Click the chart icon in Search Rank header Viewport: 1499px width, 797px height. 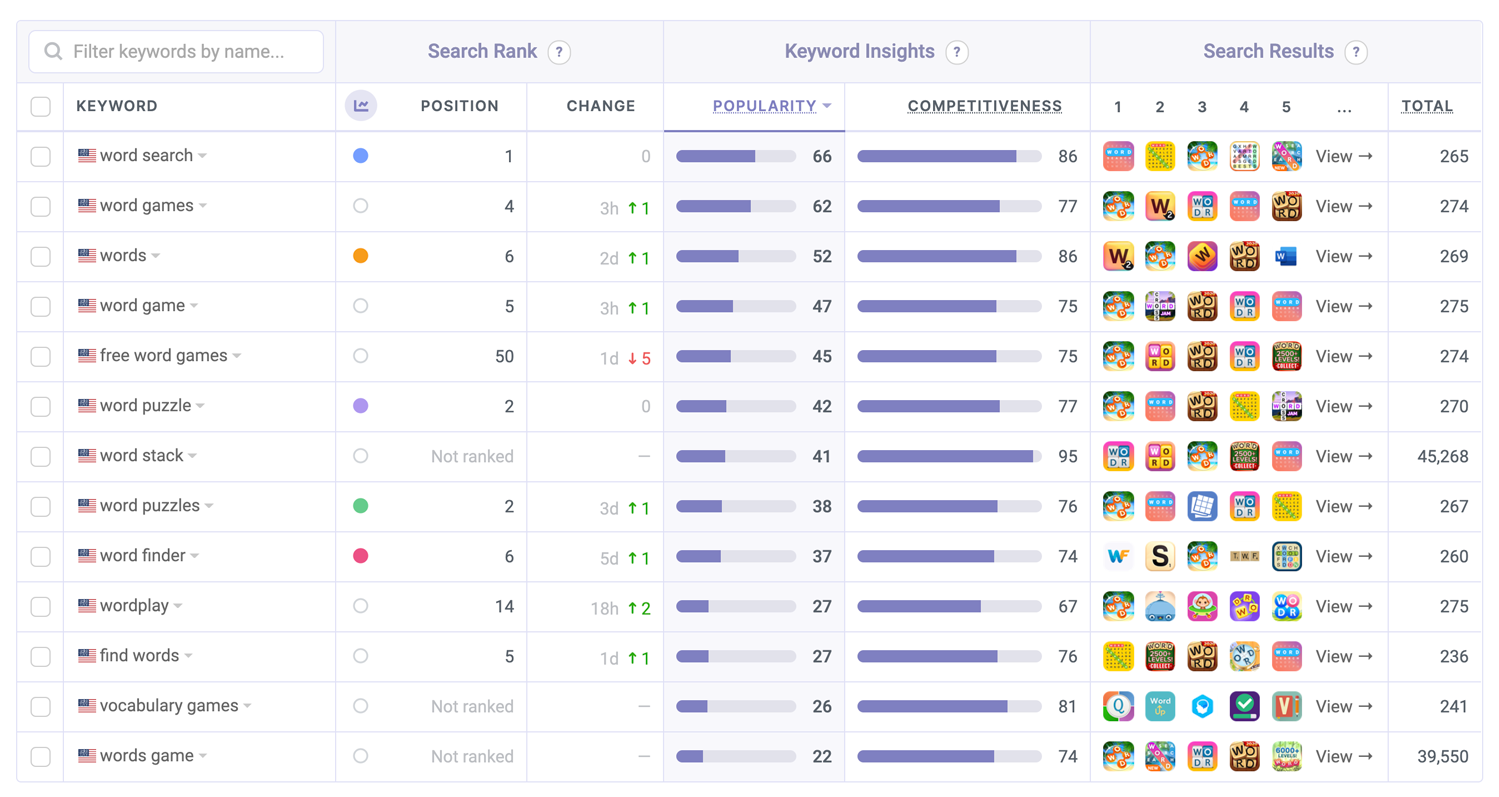point(360,106)
